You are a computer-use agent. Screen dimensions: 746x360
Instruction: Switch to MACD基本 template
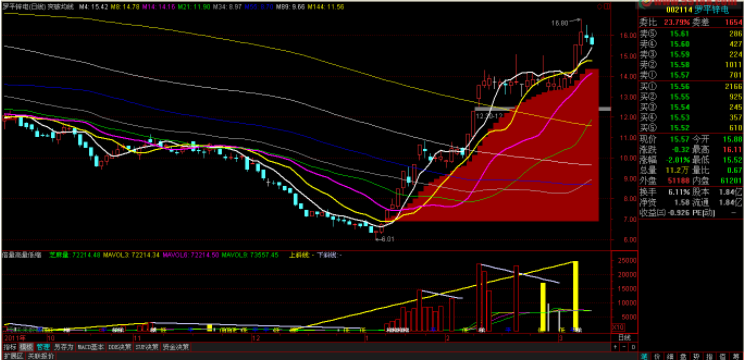pyautogui.click(x=91, y=347)
